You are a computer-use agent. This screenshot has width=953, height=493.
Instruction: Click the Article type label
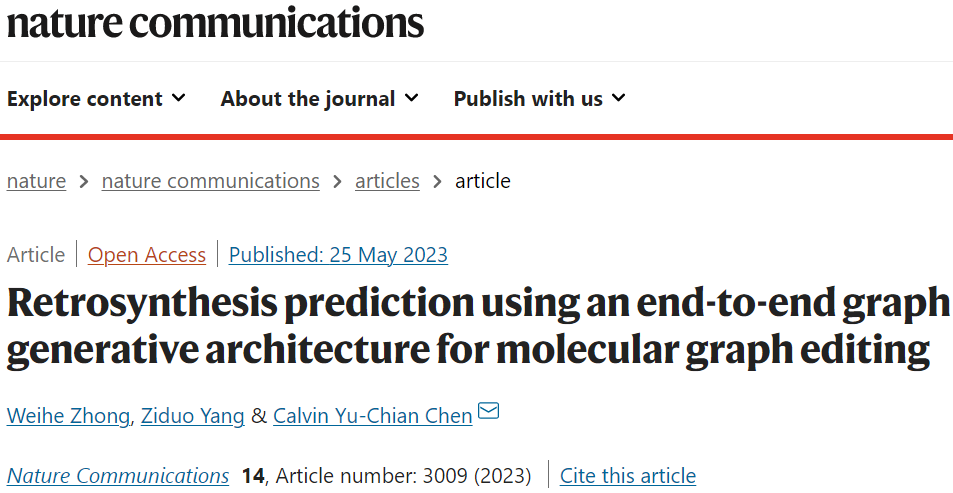[36, 255]
